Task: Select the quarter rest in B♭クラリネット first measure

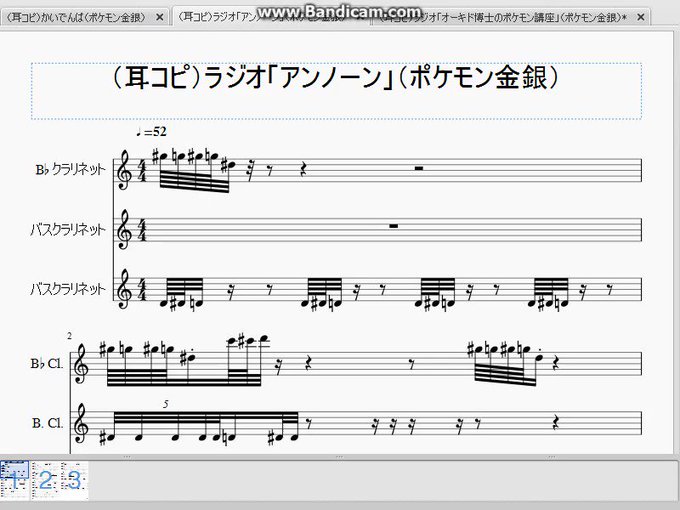Action: pyautogui.click(x=305, y=171)
